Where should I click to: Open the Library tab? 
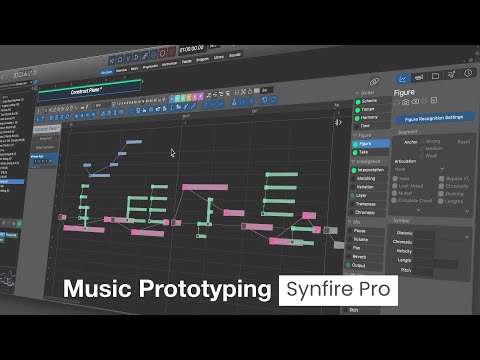click(x=219, y=57)
